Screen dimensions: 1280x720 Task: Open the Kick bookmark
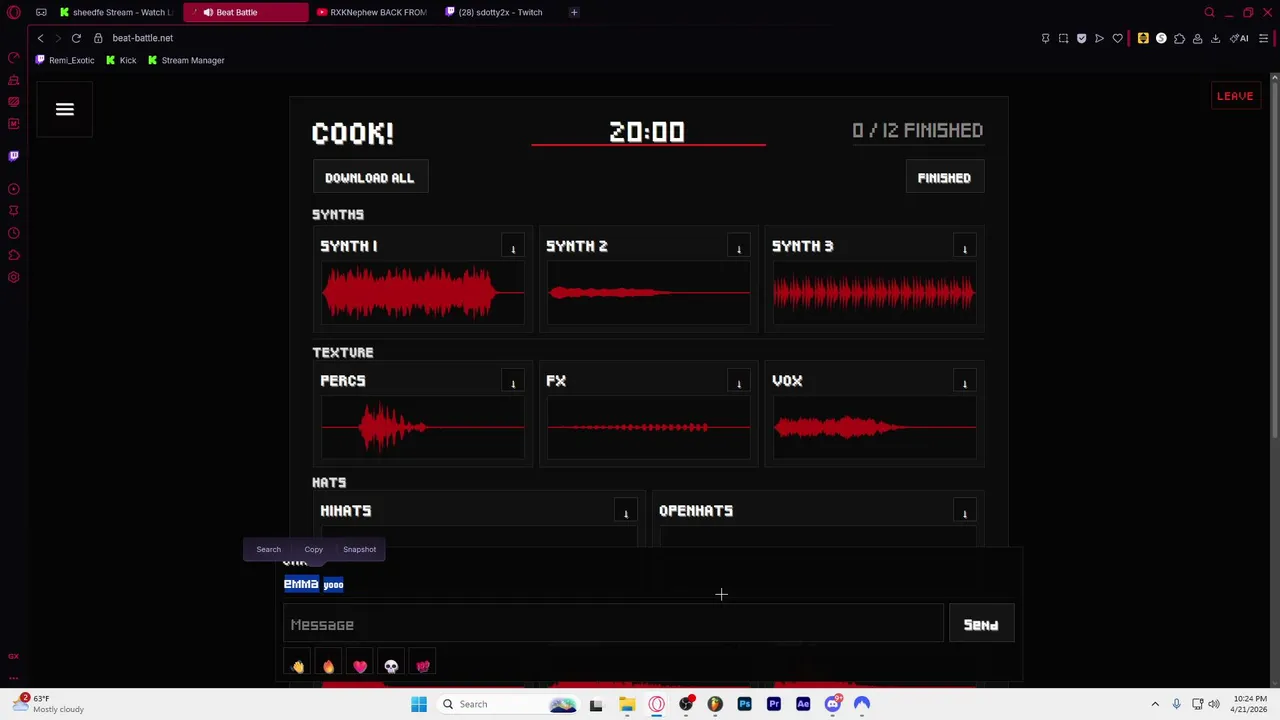[x=121, y=60]
